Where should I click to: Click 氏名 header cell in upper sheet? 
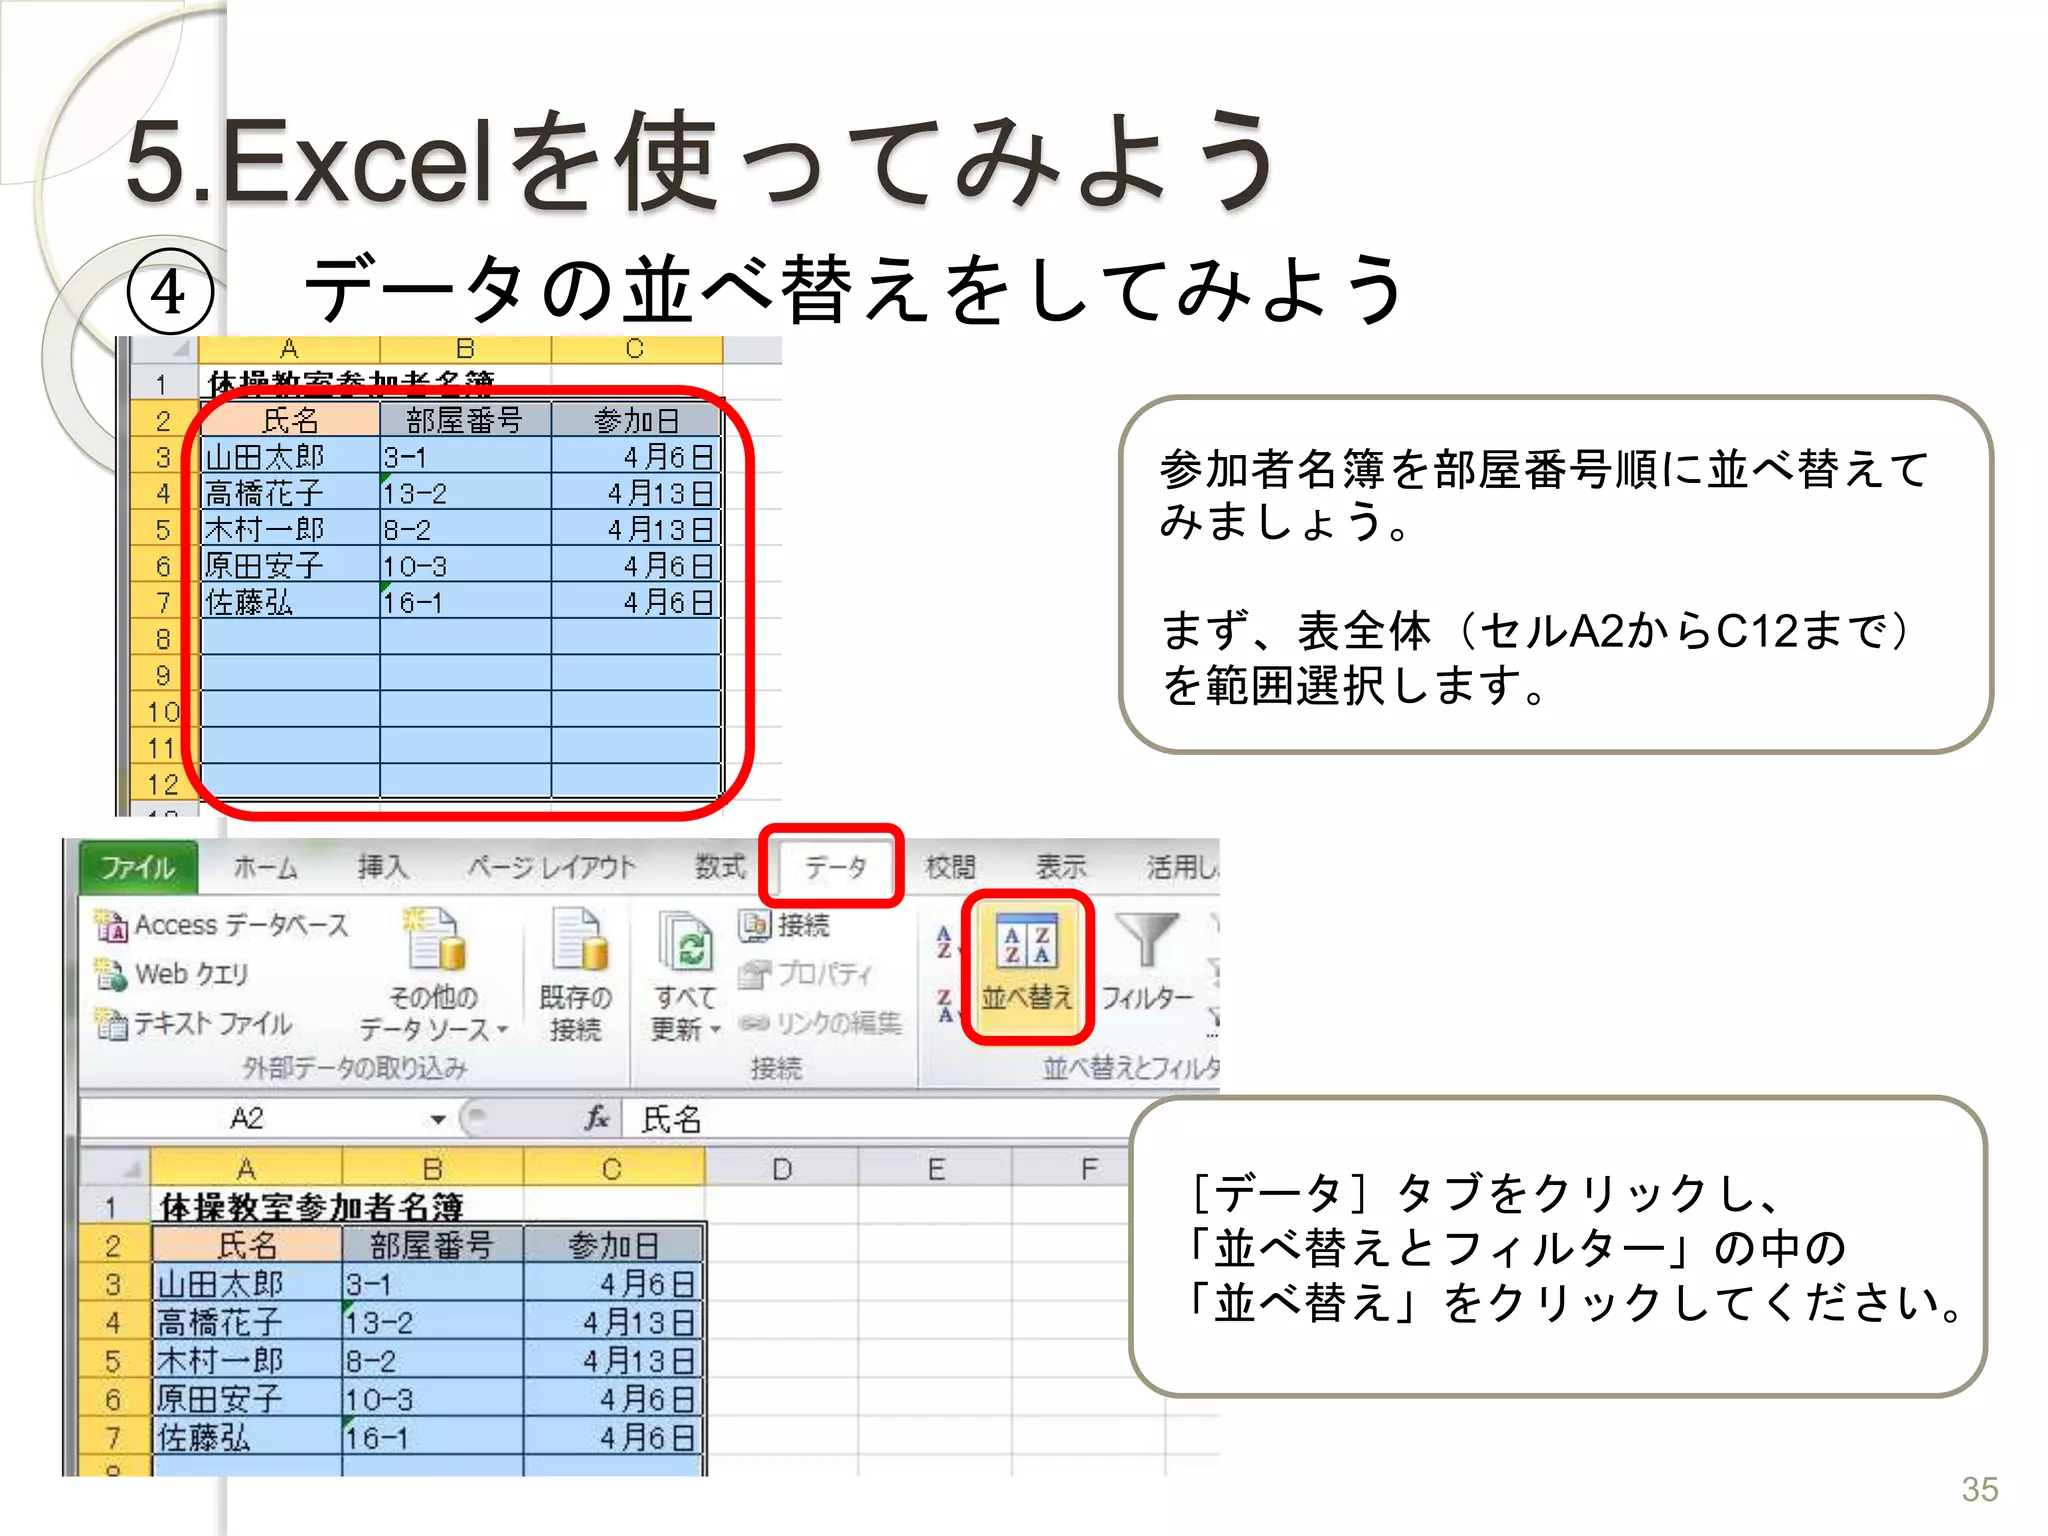pos(290,420)
